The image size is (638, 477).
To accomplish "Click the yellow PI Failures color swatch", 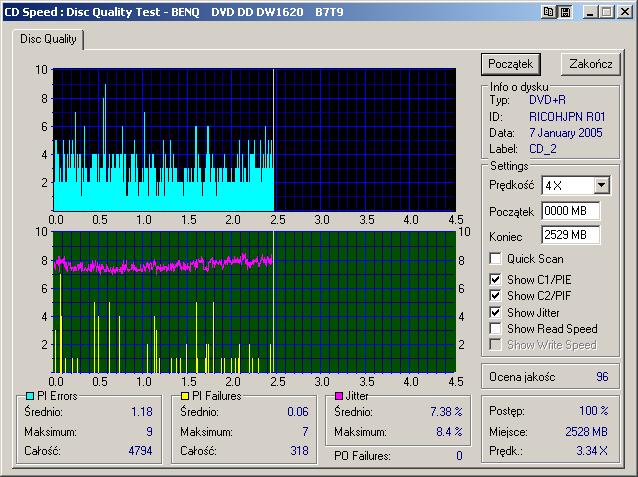I will pos(185,396).
